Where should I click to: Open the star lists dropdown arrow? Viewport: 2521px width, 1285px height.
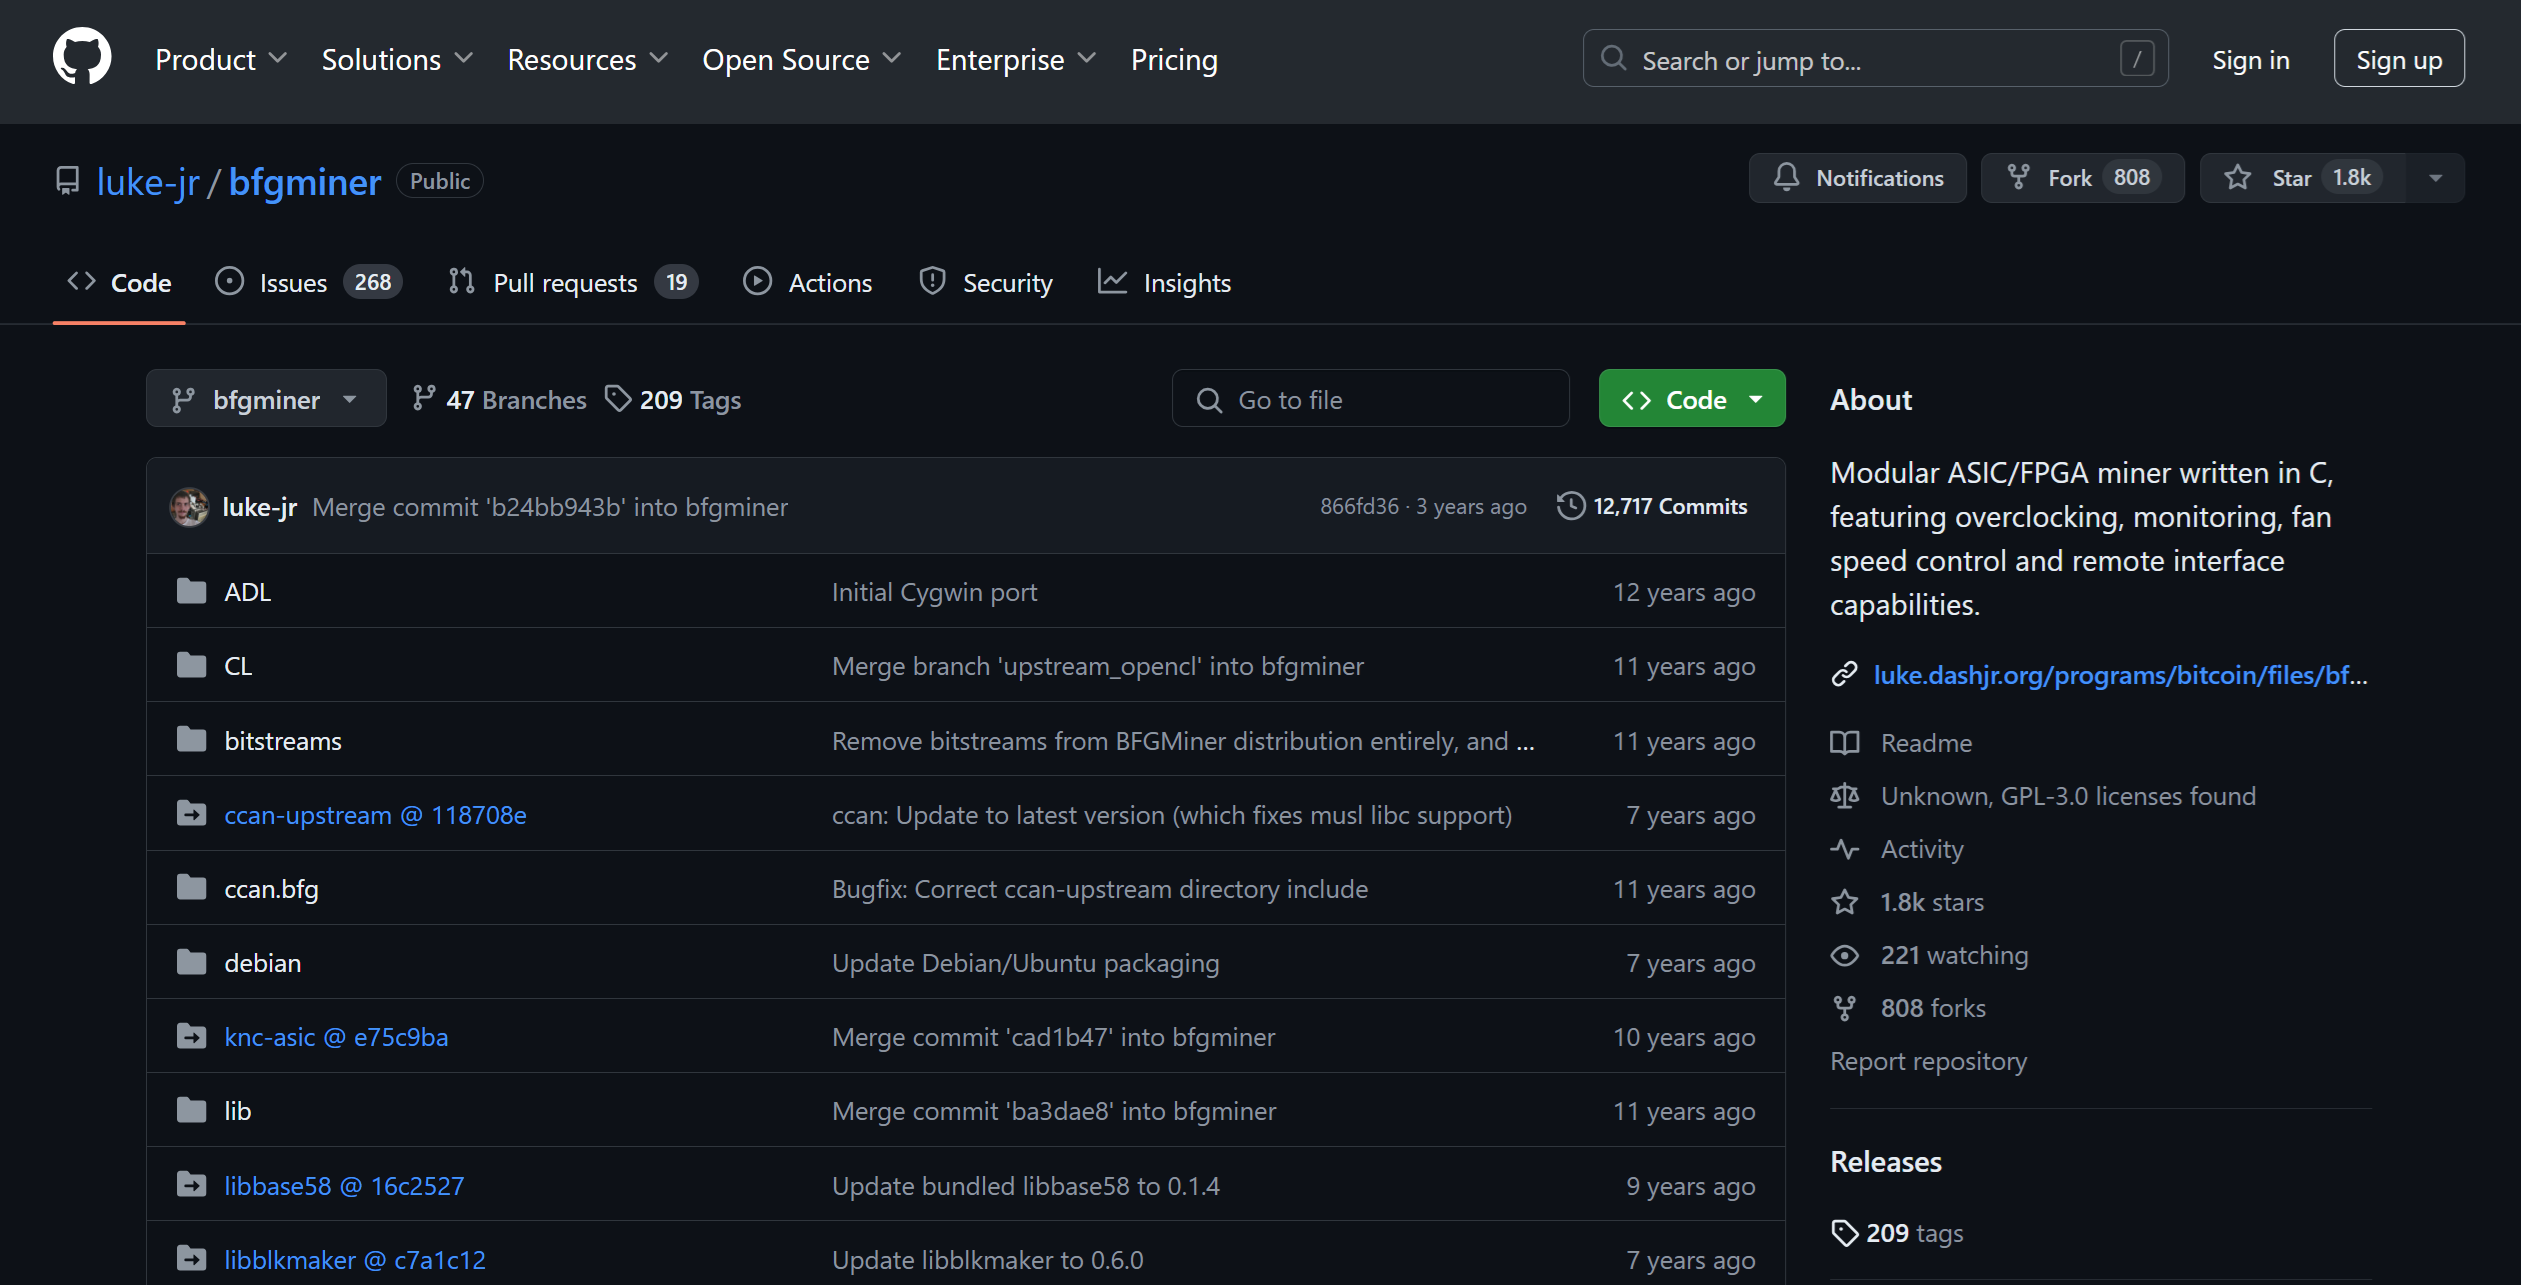[x=2435, y=178]
